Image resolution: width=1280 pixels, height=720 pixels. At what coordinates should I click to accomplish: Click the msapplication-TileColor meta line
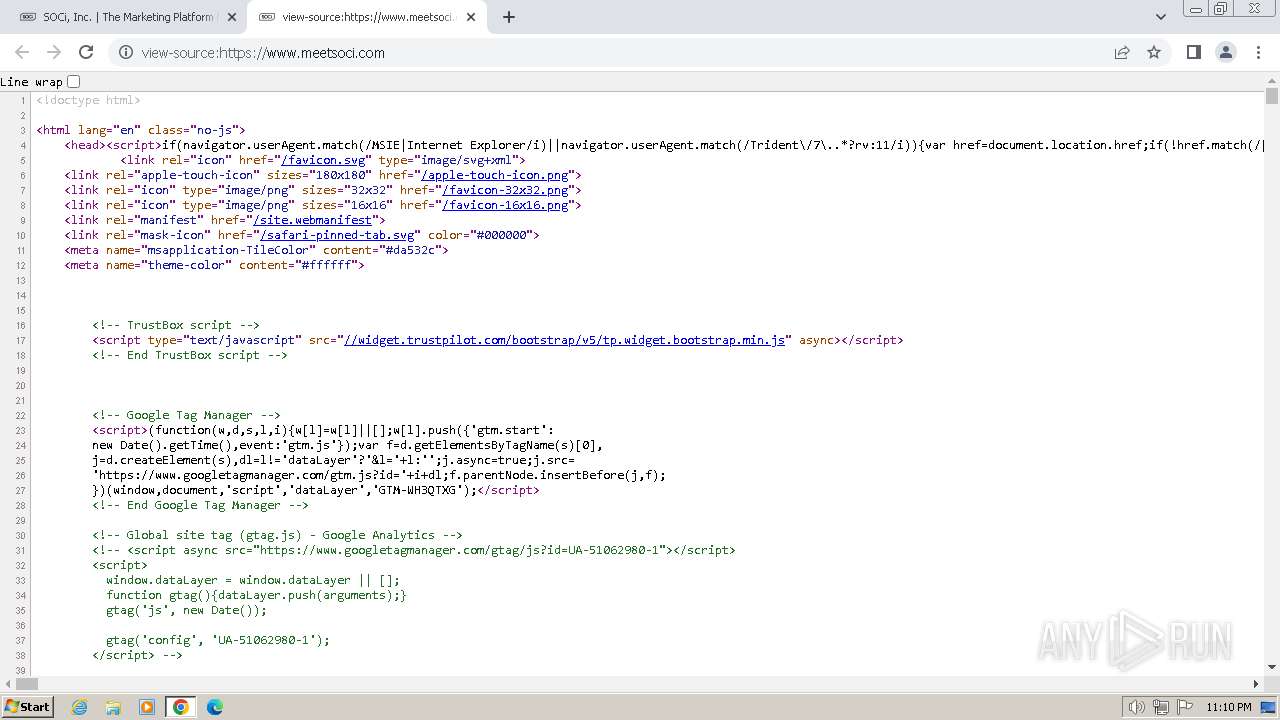(256, 250)
